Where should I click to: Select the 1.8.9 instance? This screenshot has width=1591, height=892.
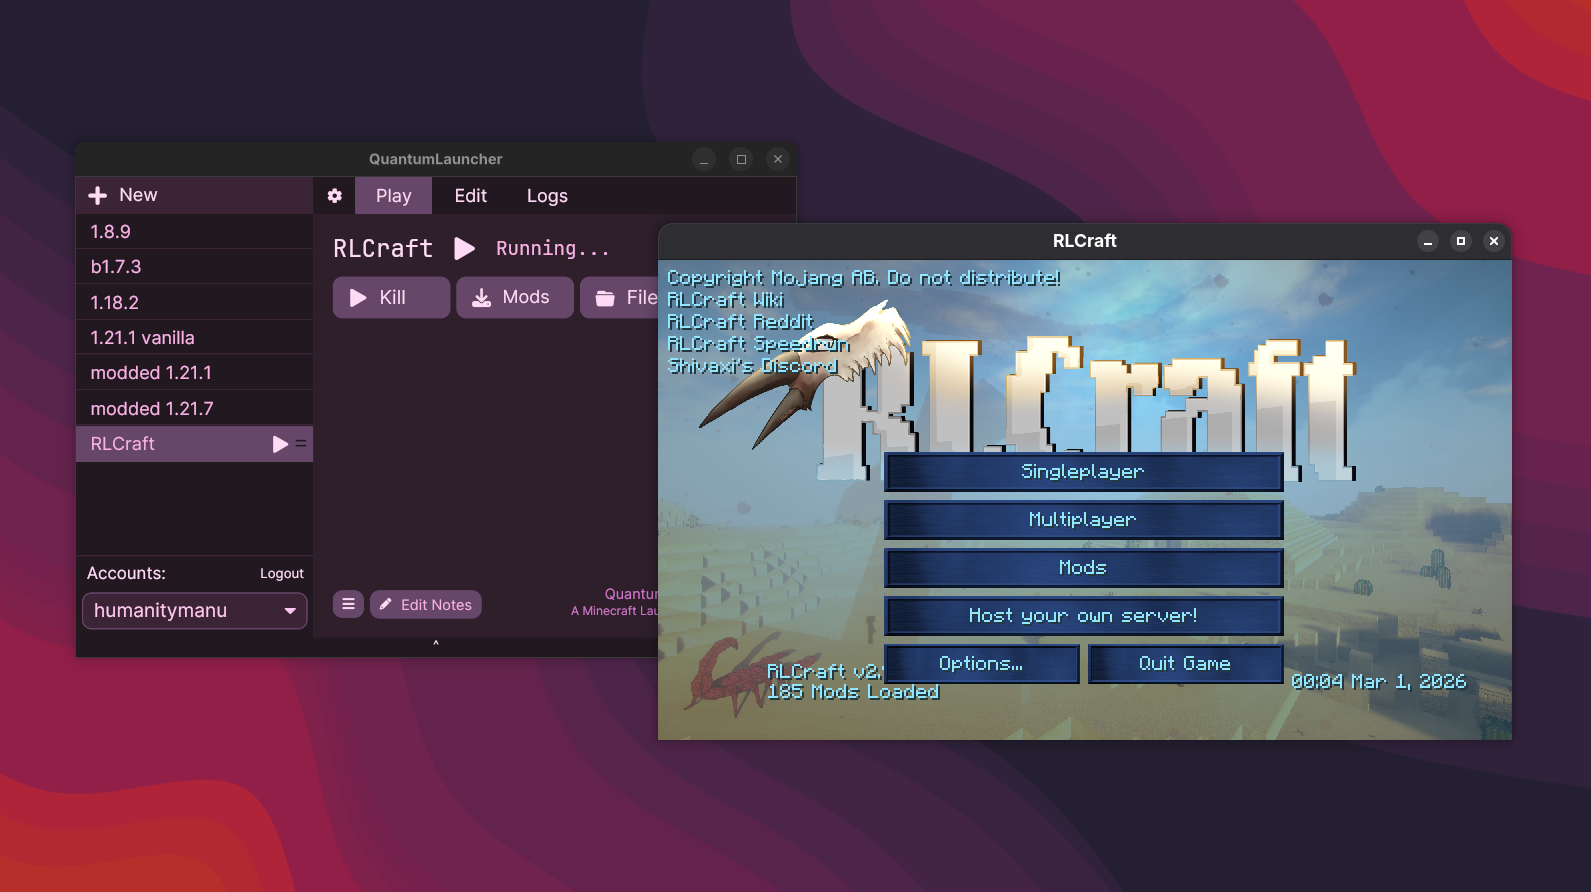(195, 231)
